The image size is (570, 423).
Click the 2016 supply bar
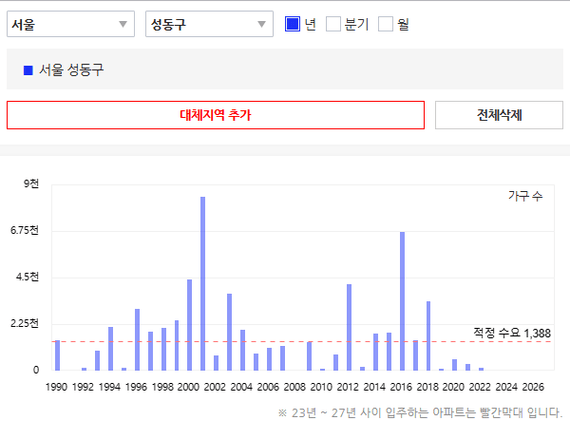(x=402, y=301)
